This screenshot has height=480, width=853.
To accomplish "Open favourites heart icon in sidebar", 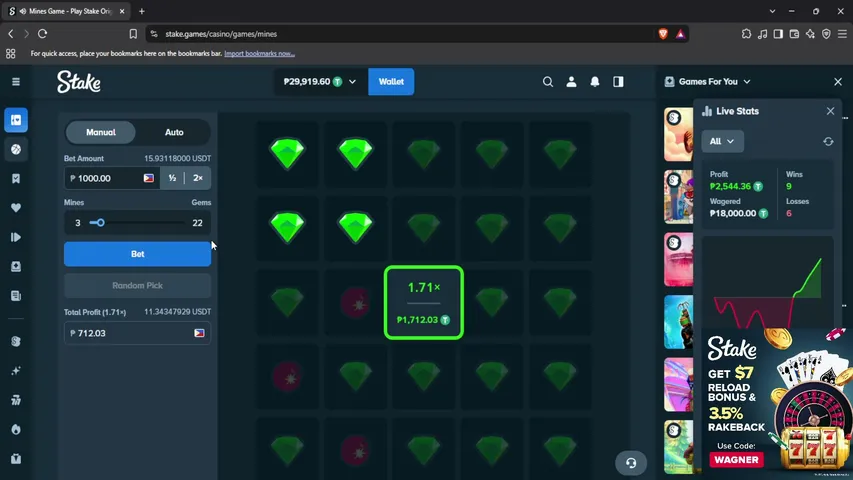I will 16,207.
